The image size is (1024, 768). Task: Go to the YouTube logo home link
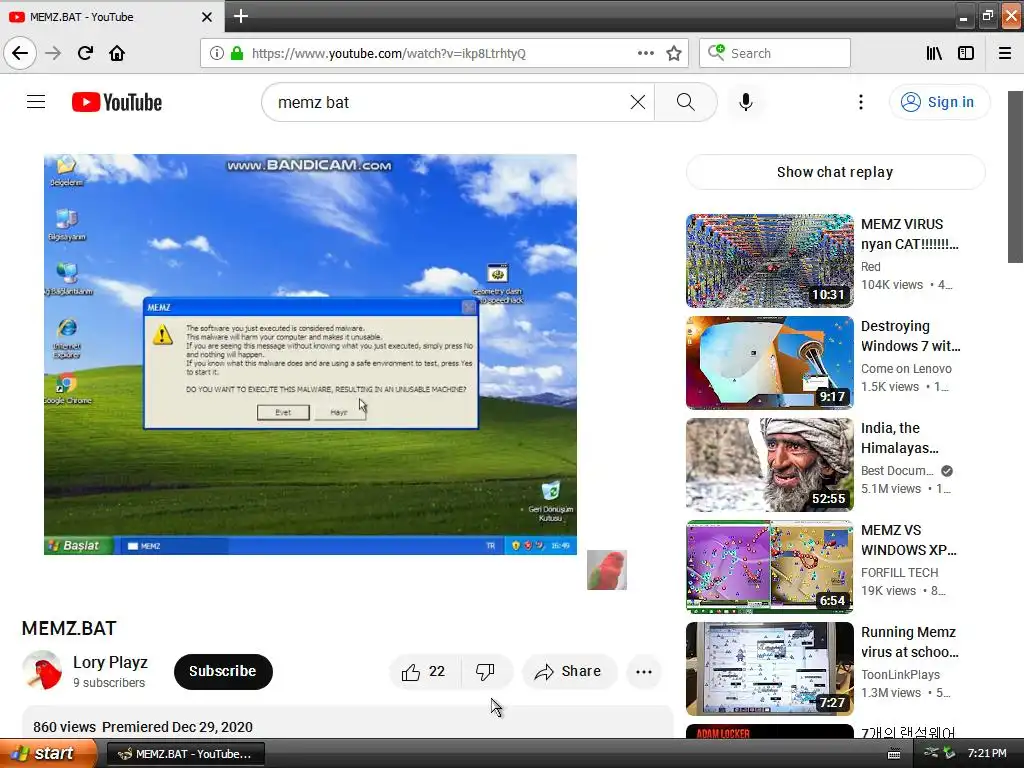[117, 102]
